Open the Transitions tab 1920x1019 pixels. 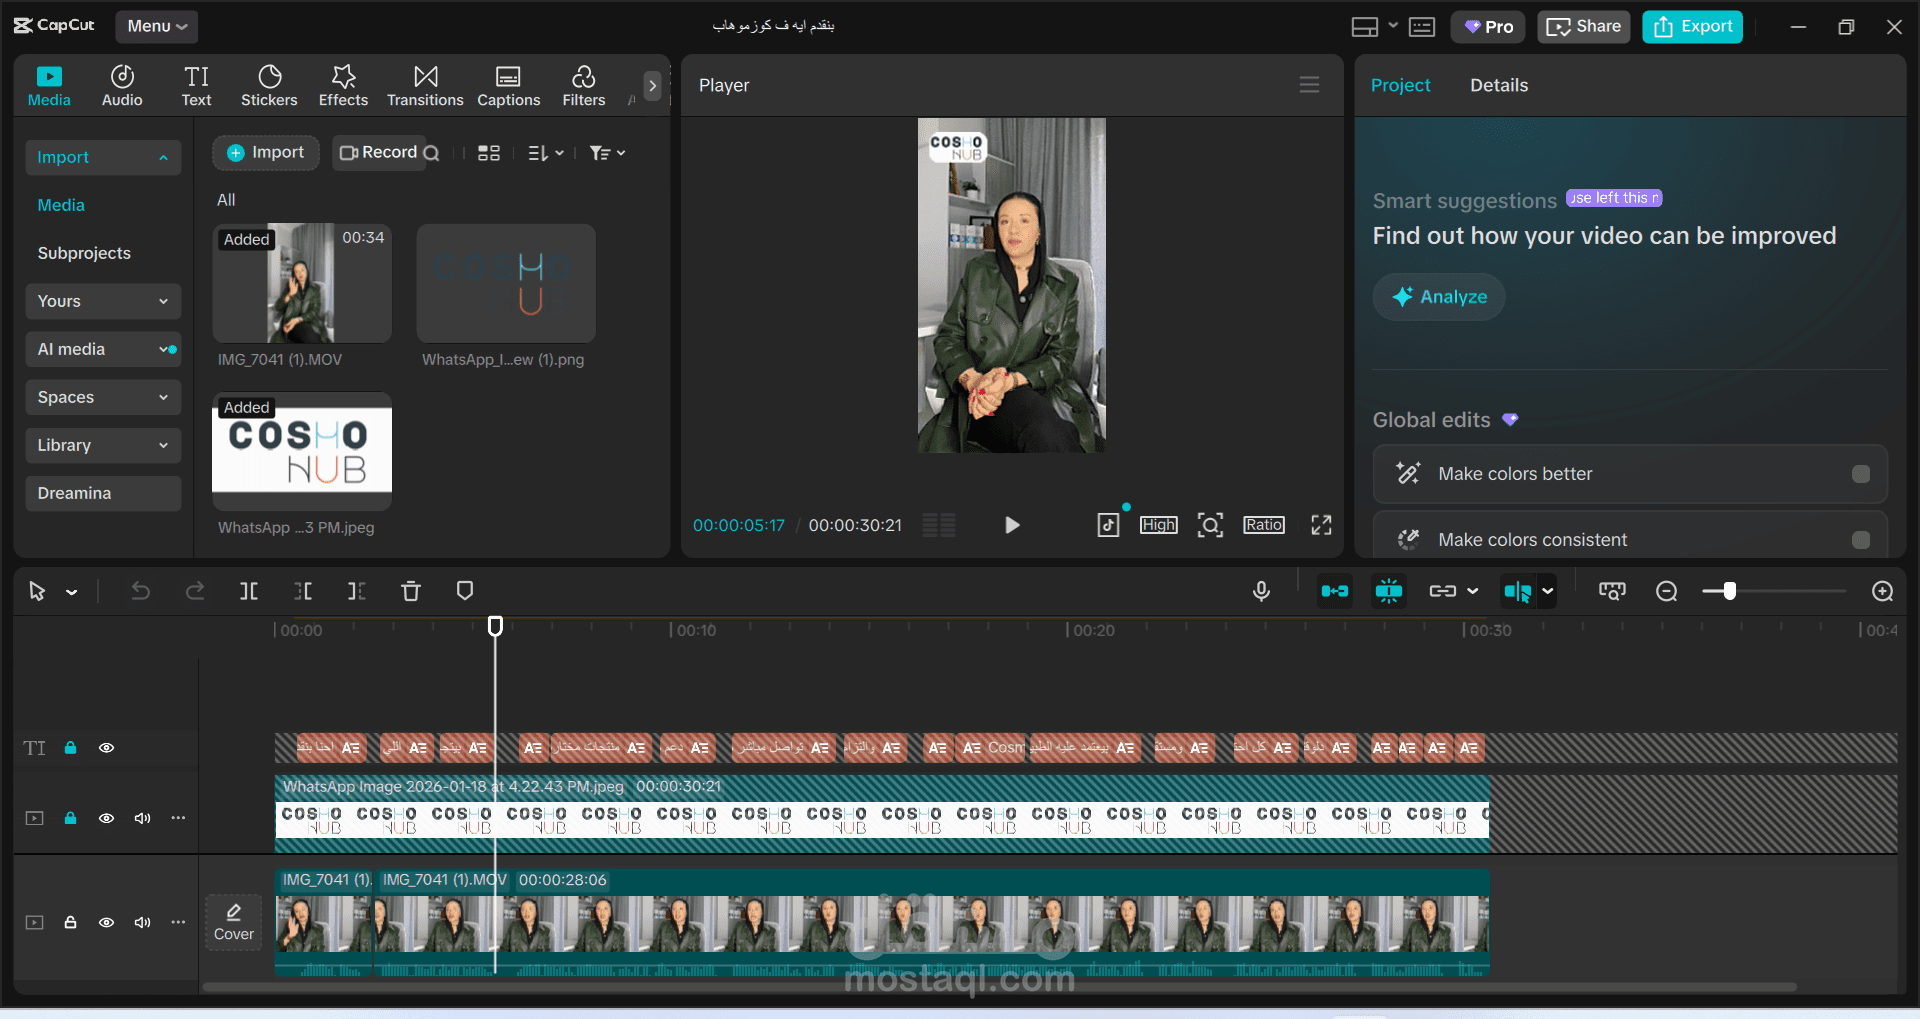pos(425,86)
